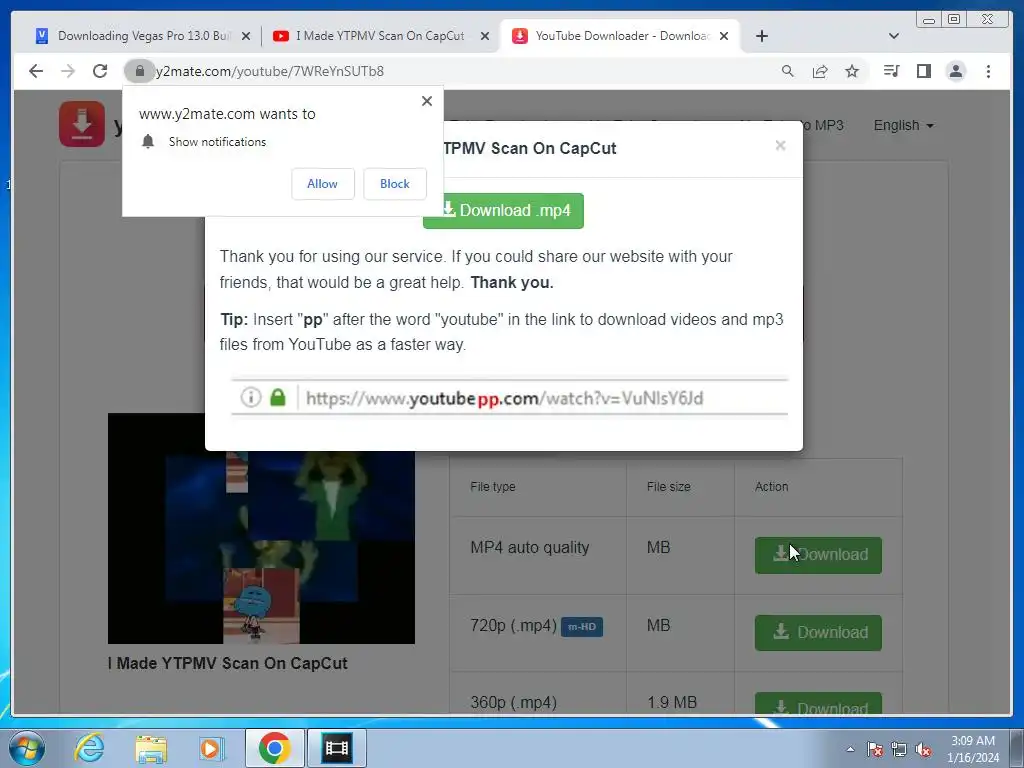Screen dimensions: 1024x768
Task: Click the y2mate red logo icon
Action: 82,123
